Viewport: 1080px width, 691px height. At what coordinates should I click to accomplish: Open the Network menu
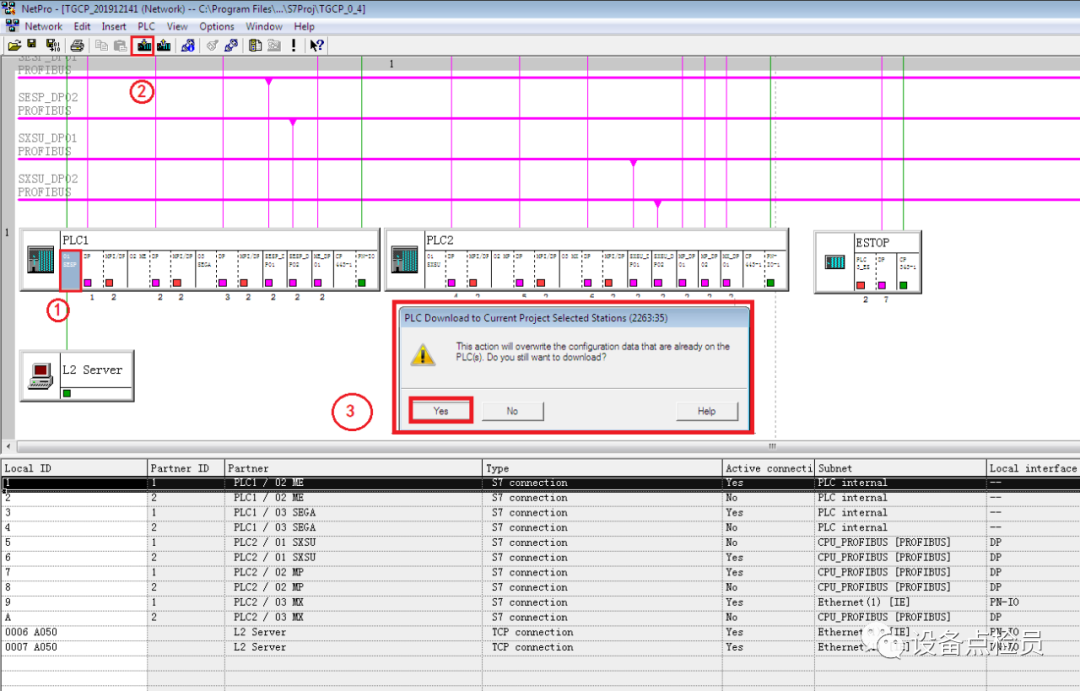(43, 26)
